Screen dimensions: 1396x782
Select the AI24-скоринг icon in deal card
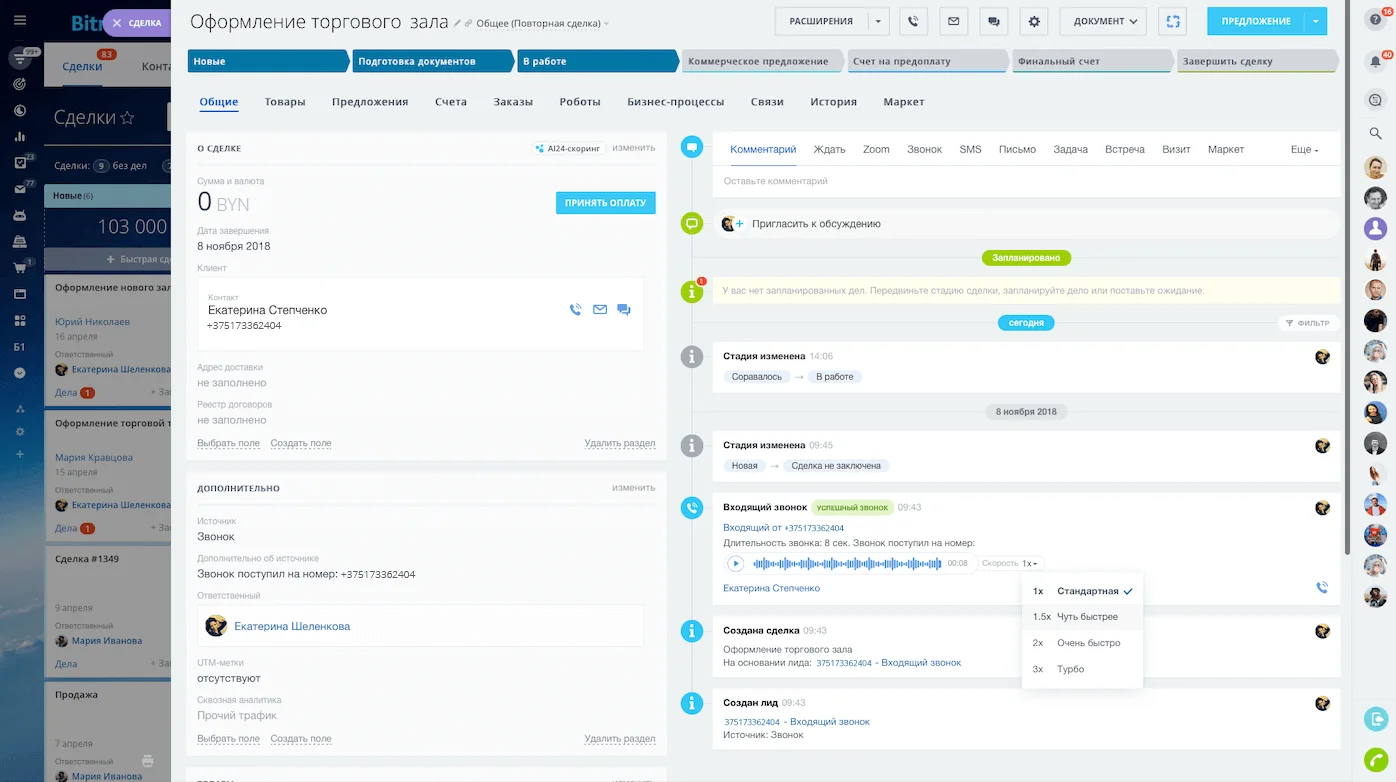[x=540, y=147]
